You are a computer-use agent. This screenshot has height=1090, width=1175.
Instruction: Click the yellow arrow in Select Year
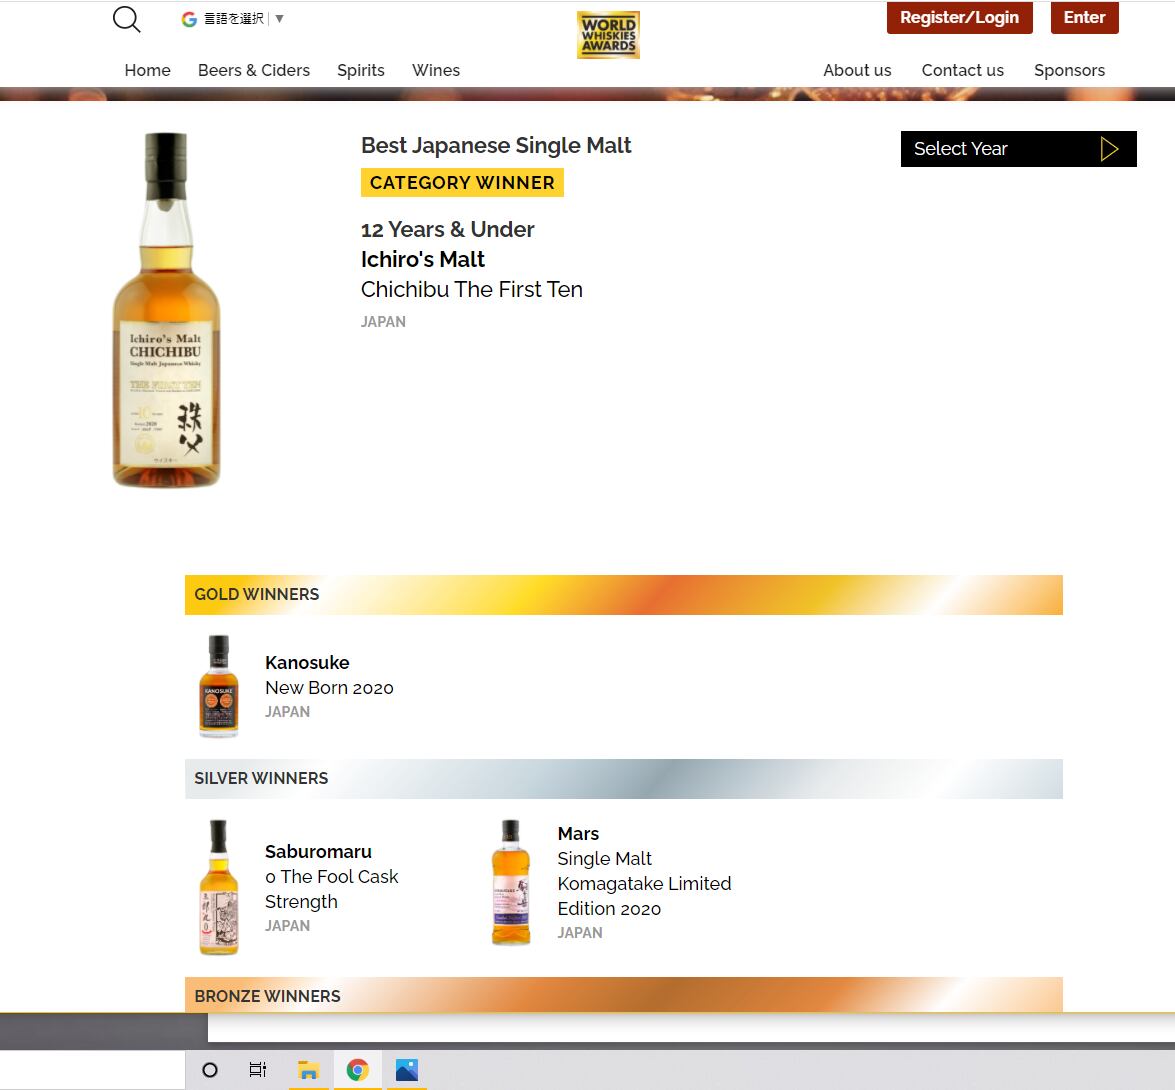(x=1109, y=149)
